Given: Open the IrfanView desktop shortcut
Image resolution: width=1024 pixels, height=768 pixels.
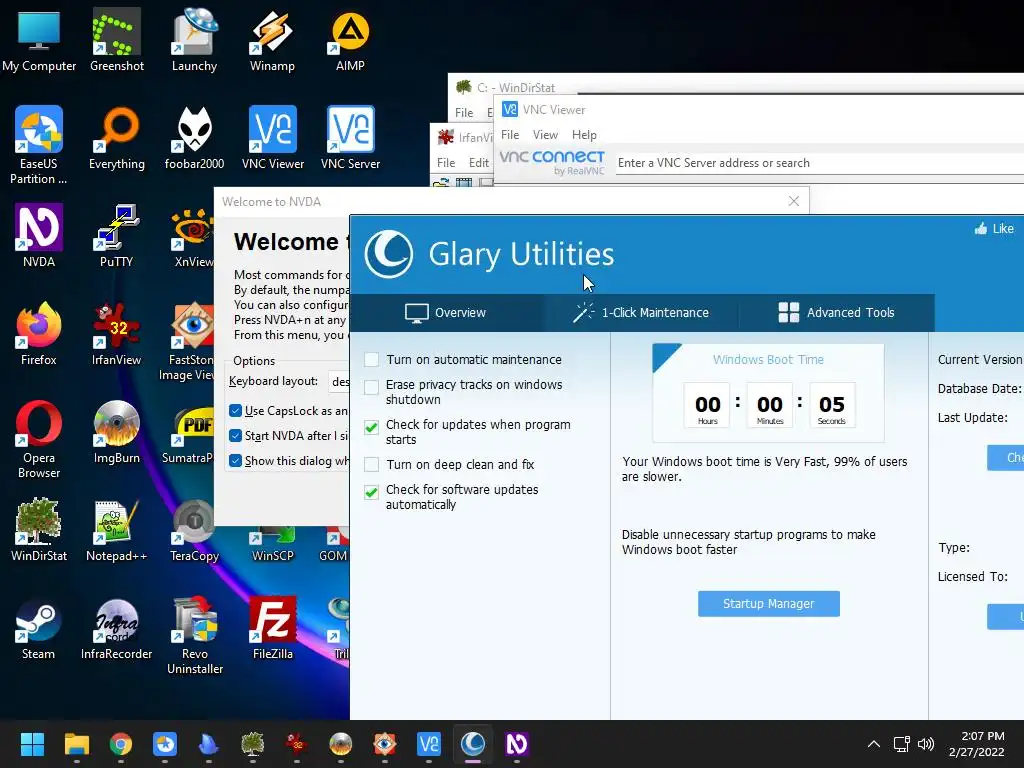Looking at the screenshot, I should click(116, 334).
